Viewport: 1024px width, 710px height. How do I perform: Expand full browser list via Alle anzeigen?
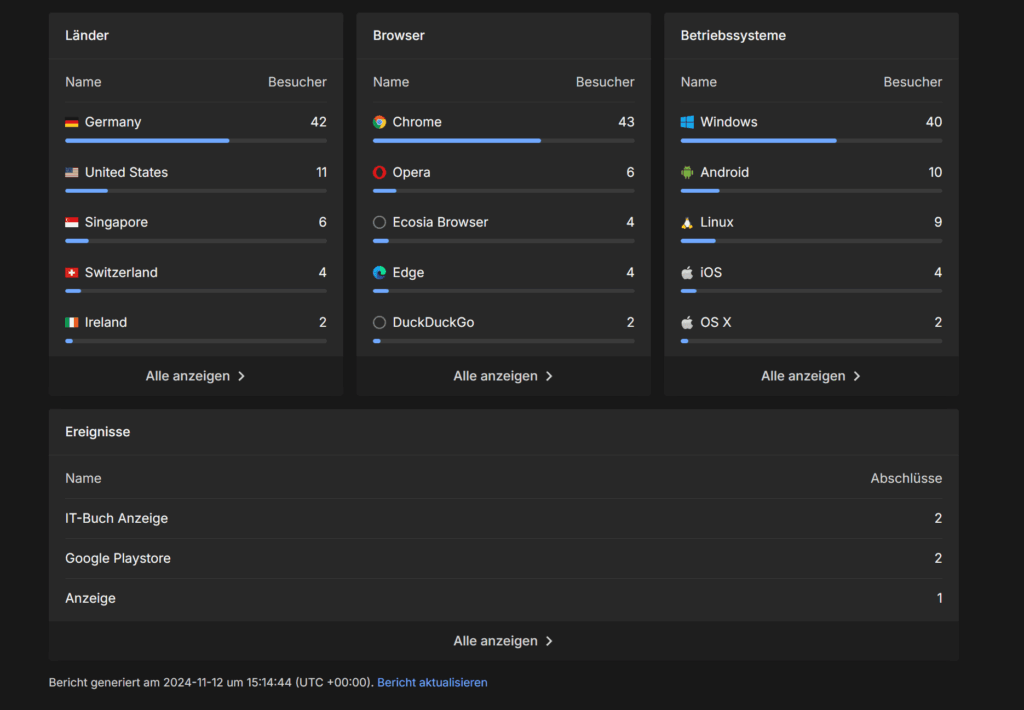pos(503,376)
